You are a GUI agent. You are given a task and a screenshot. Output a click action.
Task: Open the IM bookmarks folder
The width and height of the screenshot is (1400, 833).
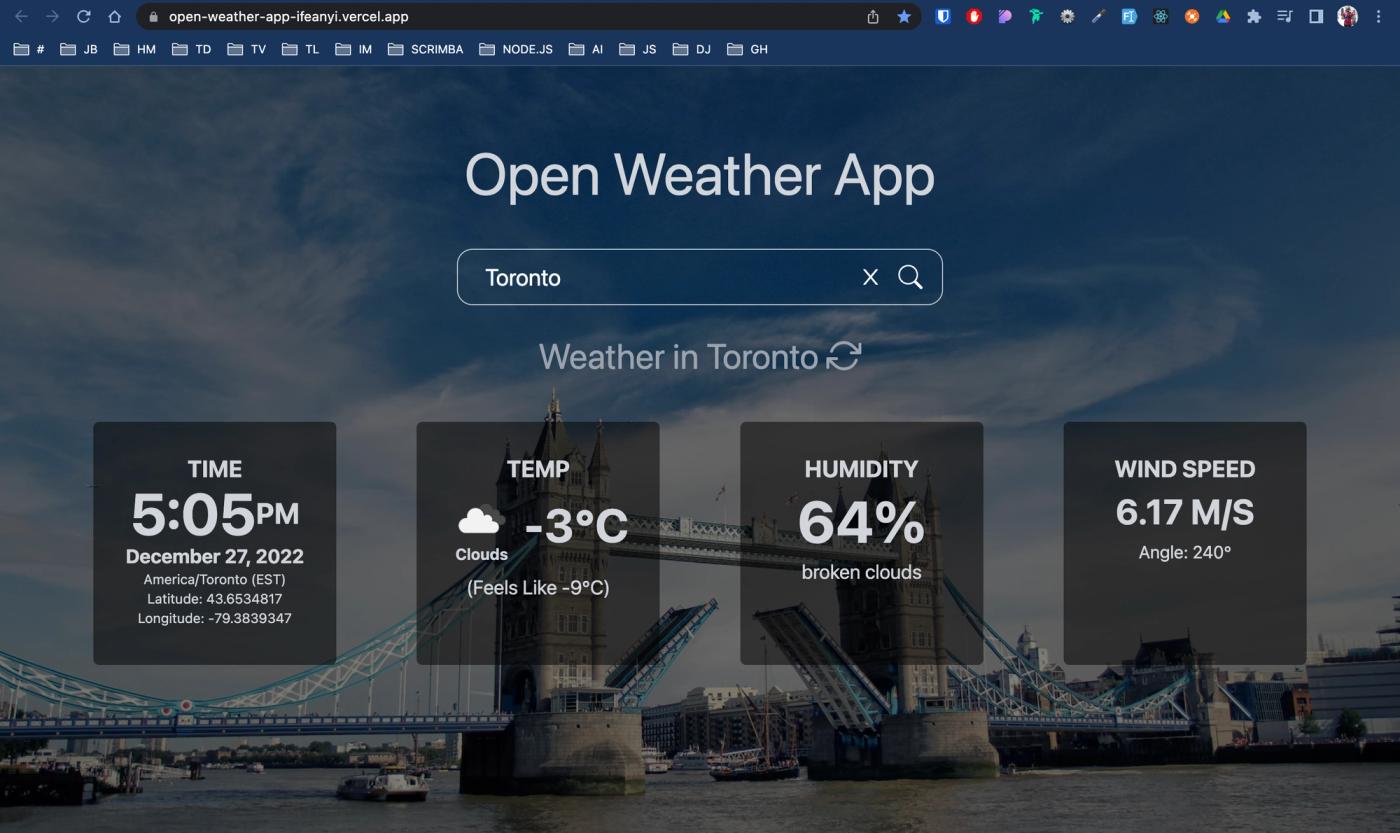pyautogui.click(x=354, y=49)
